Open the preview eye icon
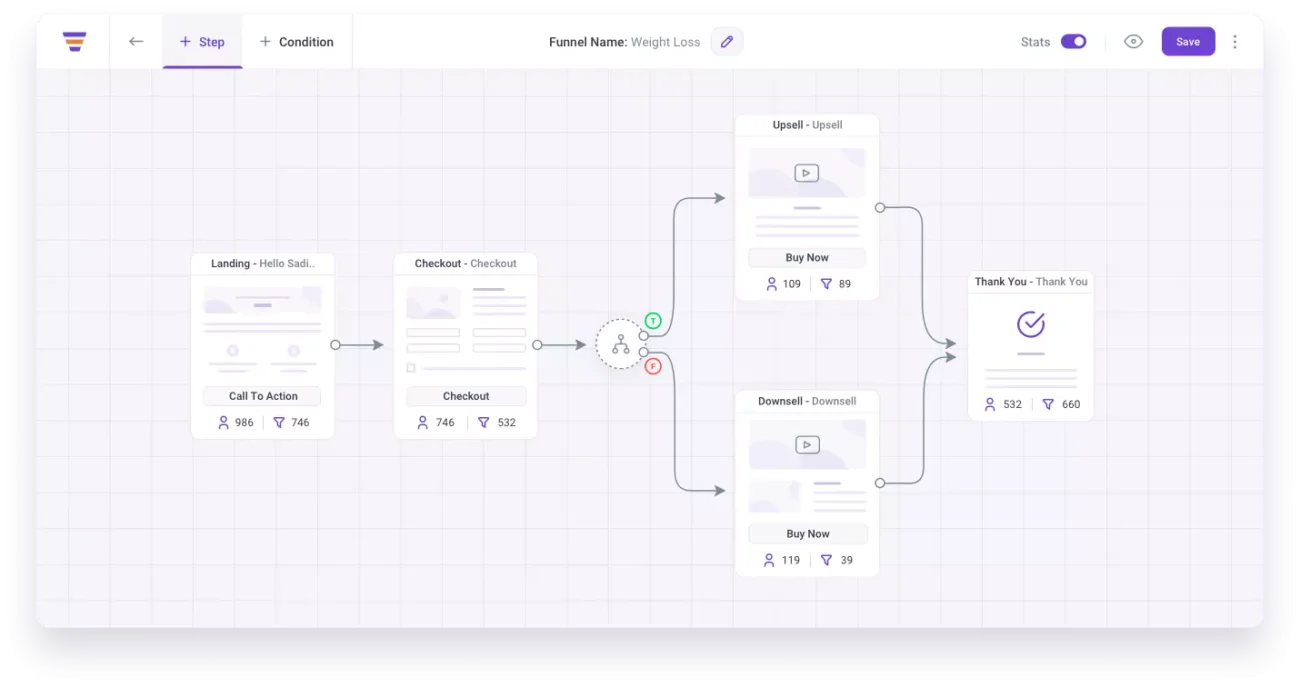Image resolution: width=1300 pixels, height=687 pixels. (1133, 41)
